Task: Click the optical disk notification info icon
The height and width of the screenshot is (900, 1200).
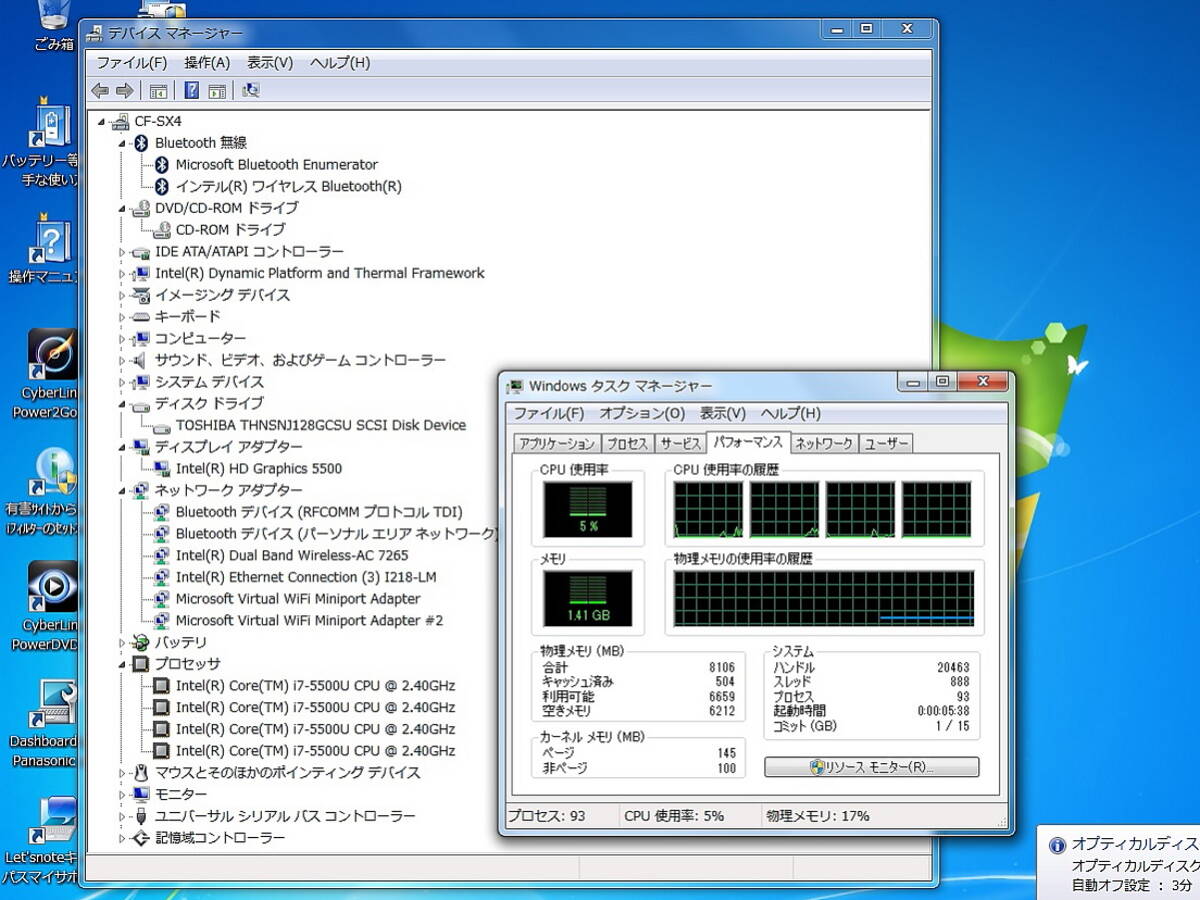Action: 1057,845
